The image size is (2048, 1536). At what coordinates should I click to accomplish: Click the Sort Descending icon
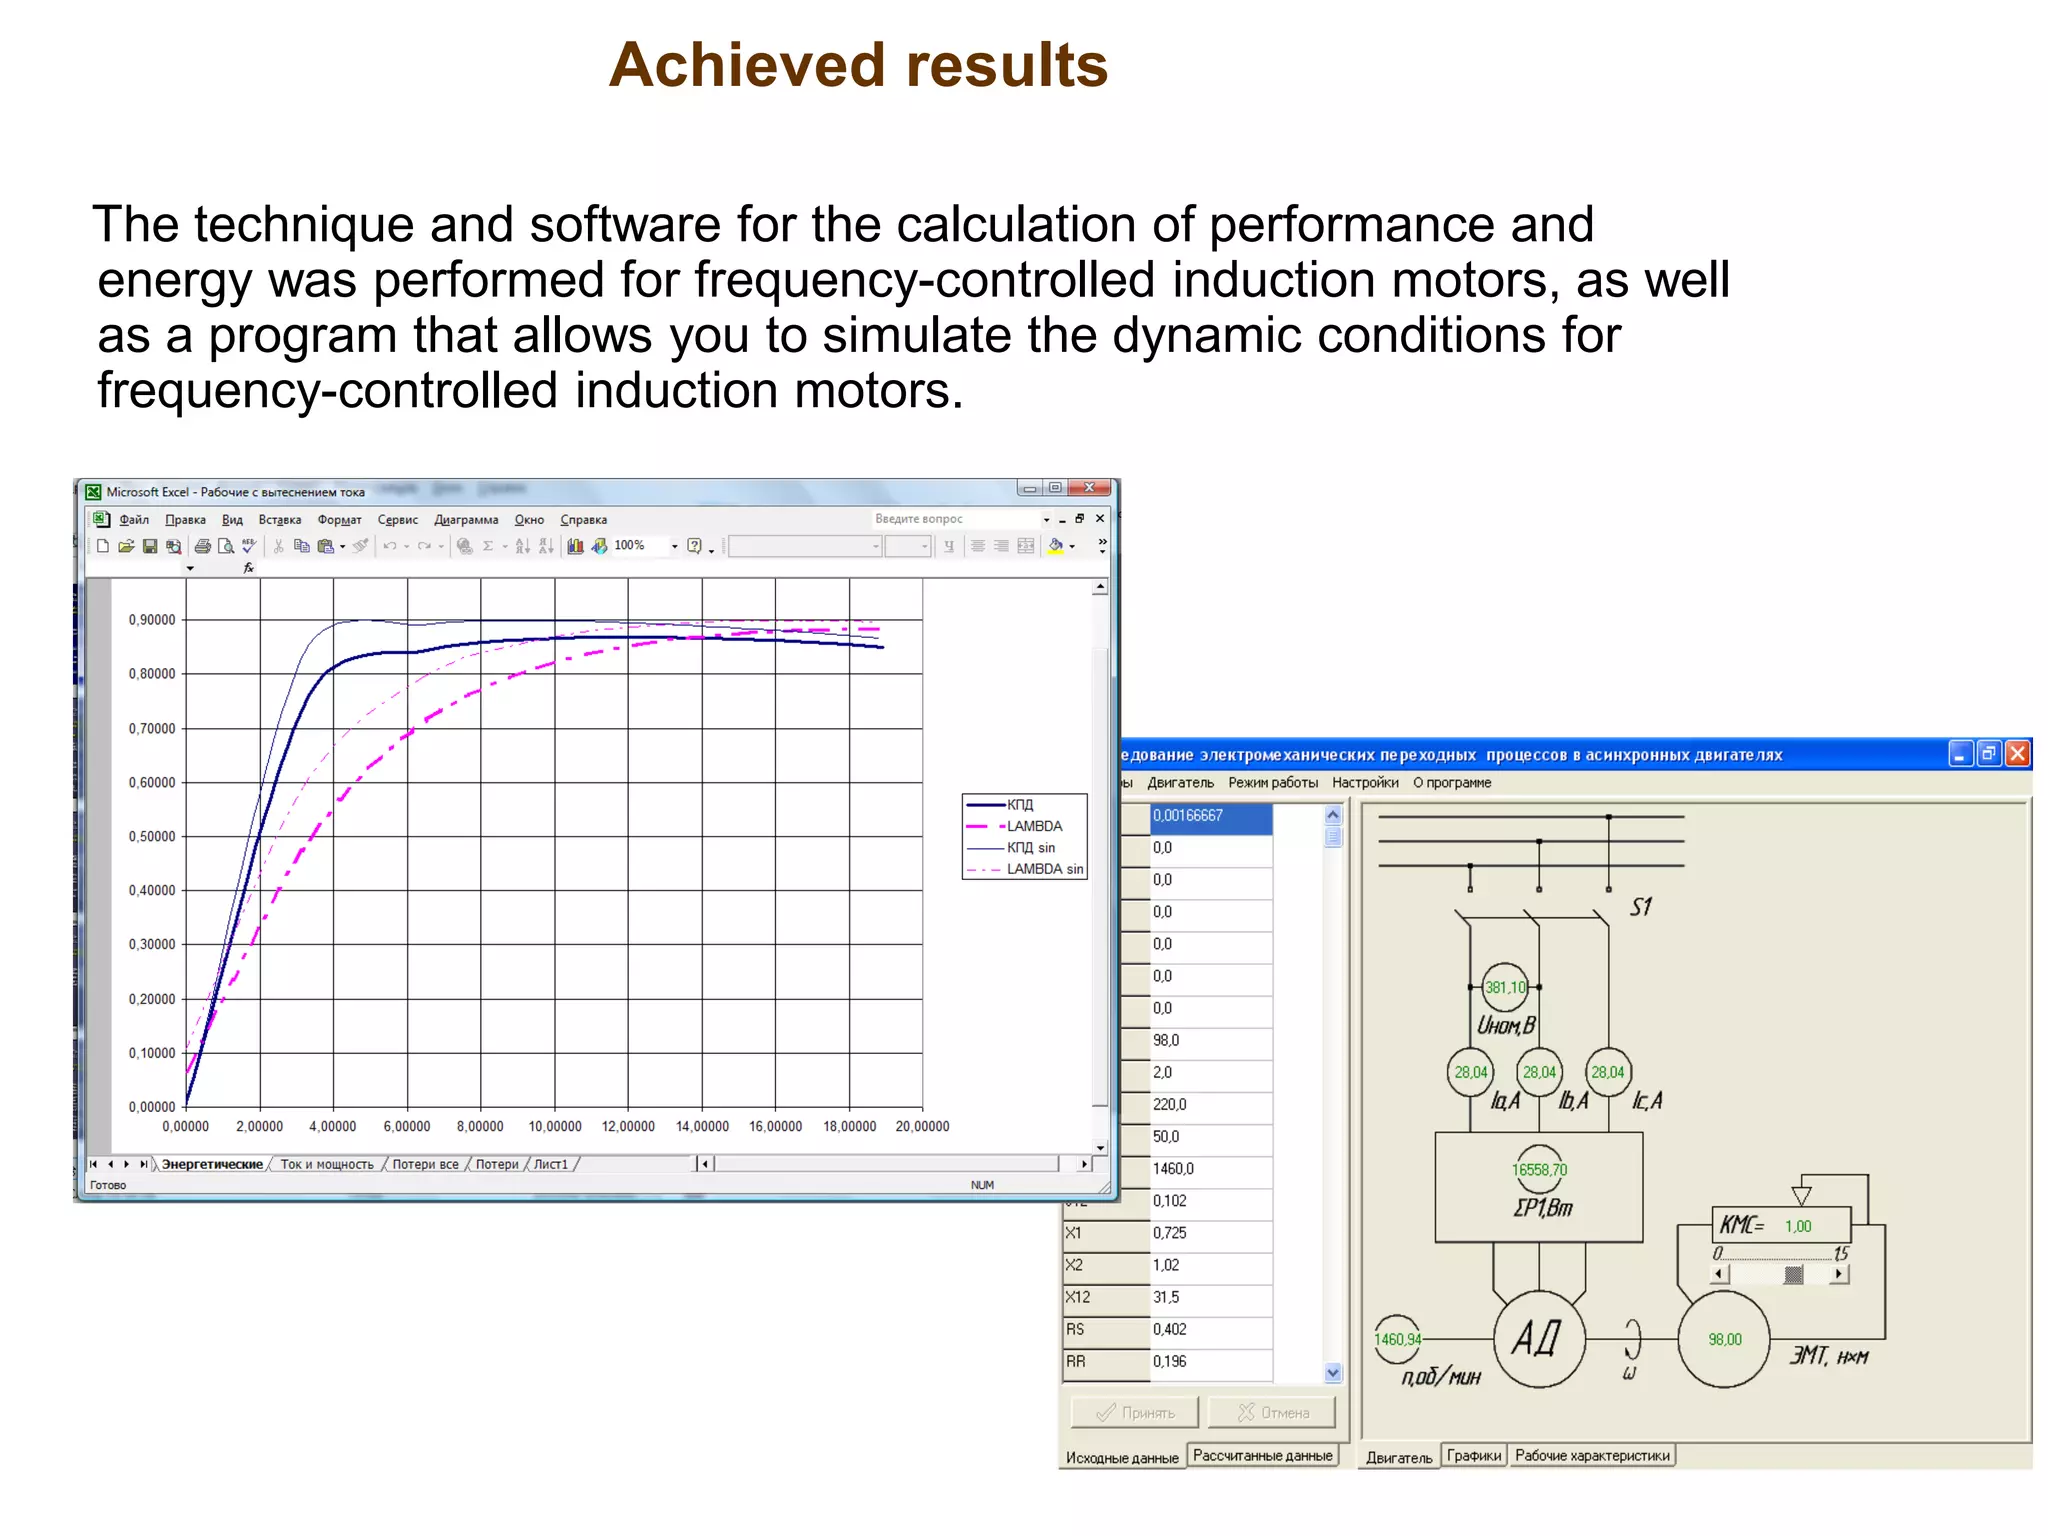546,546
